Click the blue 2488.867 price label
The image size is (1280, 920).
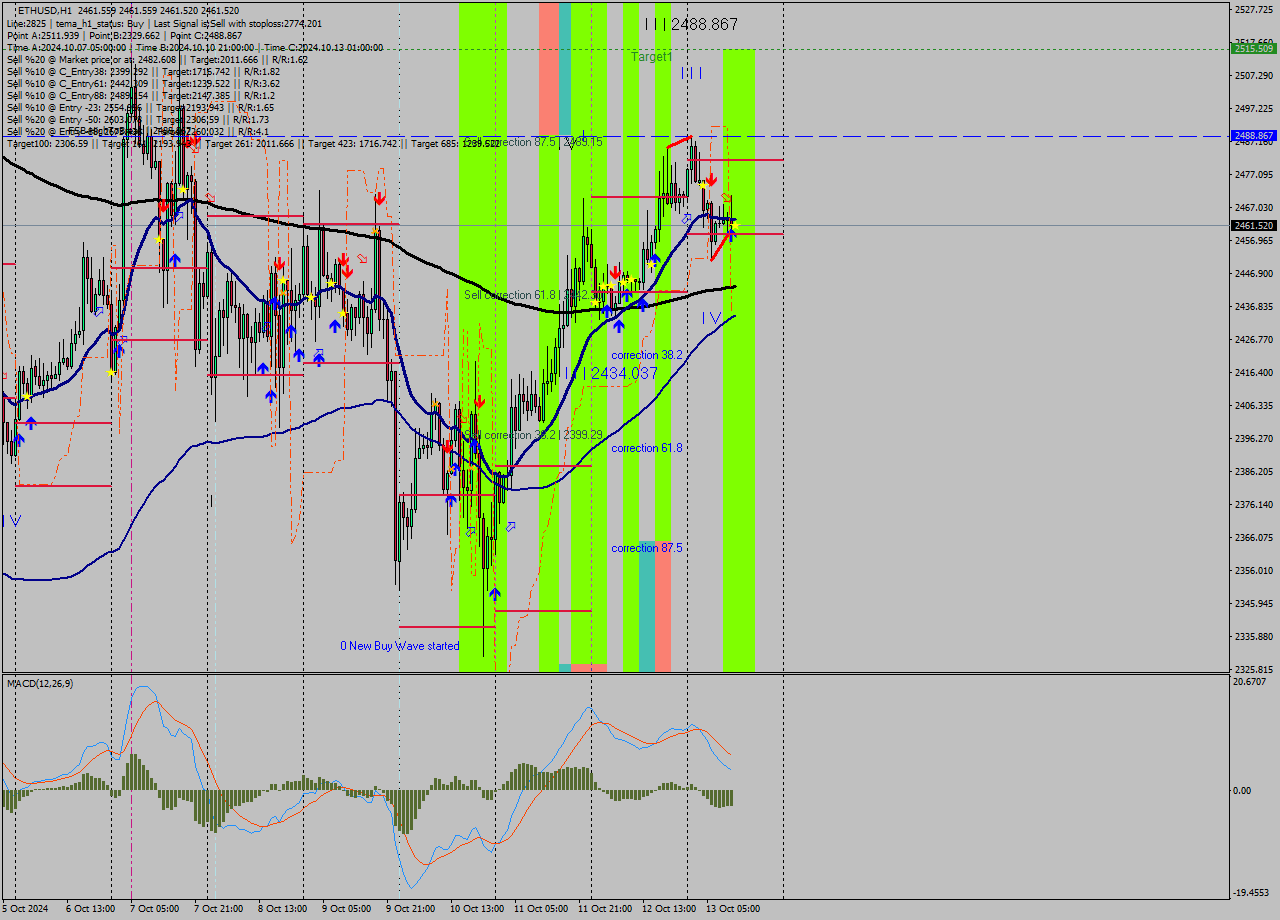(x=1253, y=135)
